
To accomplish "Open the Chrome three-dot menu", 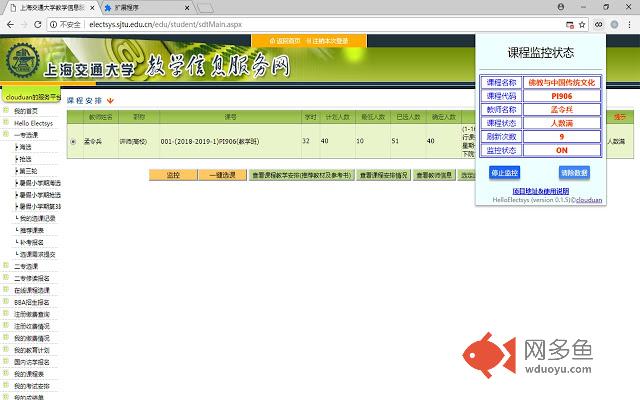I will [629, 24].
